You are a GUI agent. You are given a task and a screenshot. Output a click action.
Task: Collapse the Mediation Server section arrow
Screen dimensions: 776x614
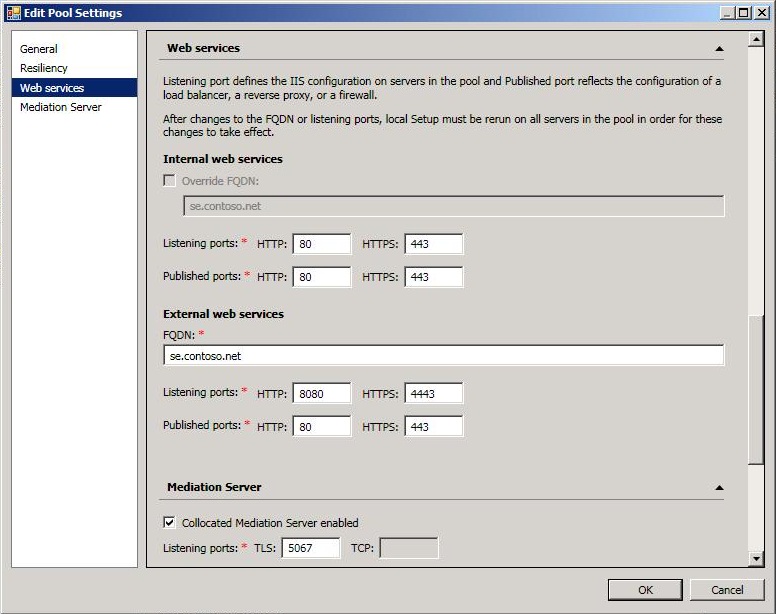coord(719,487)
